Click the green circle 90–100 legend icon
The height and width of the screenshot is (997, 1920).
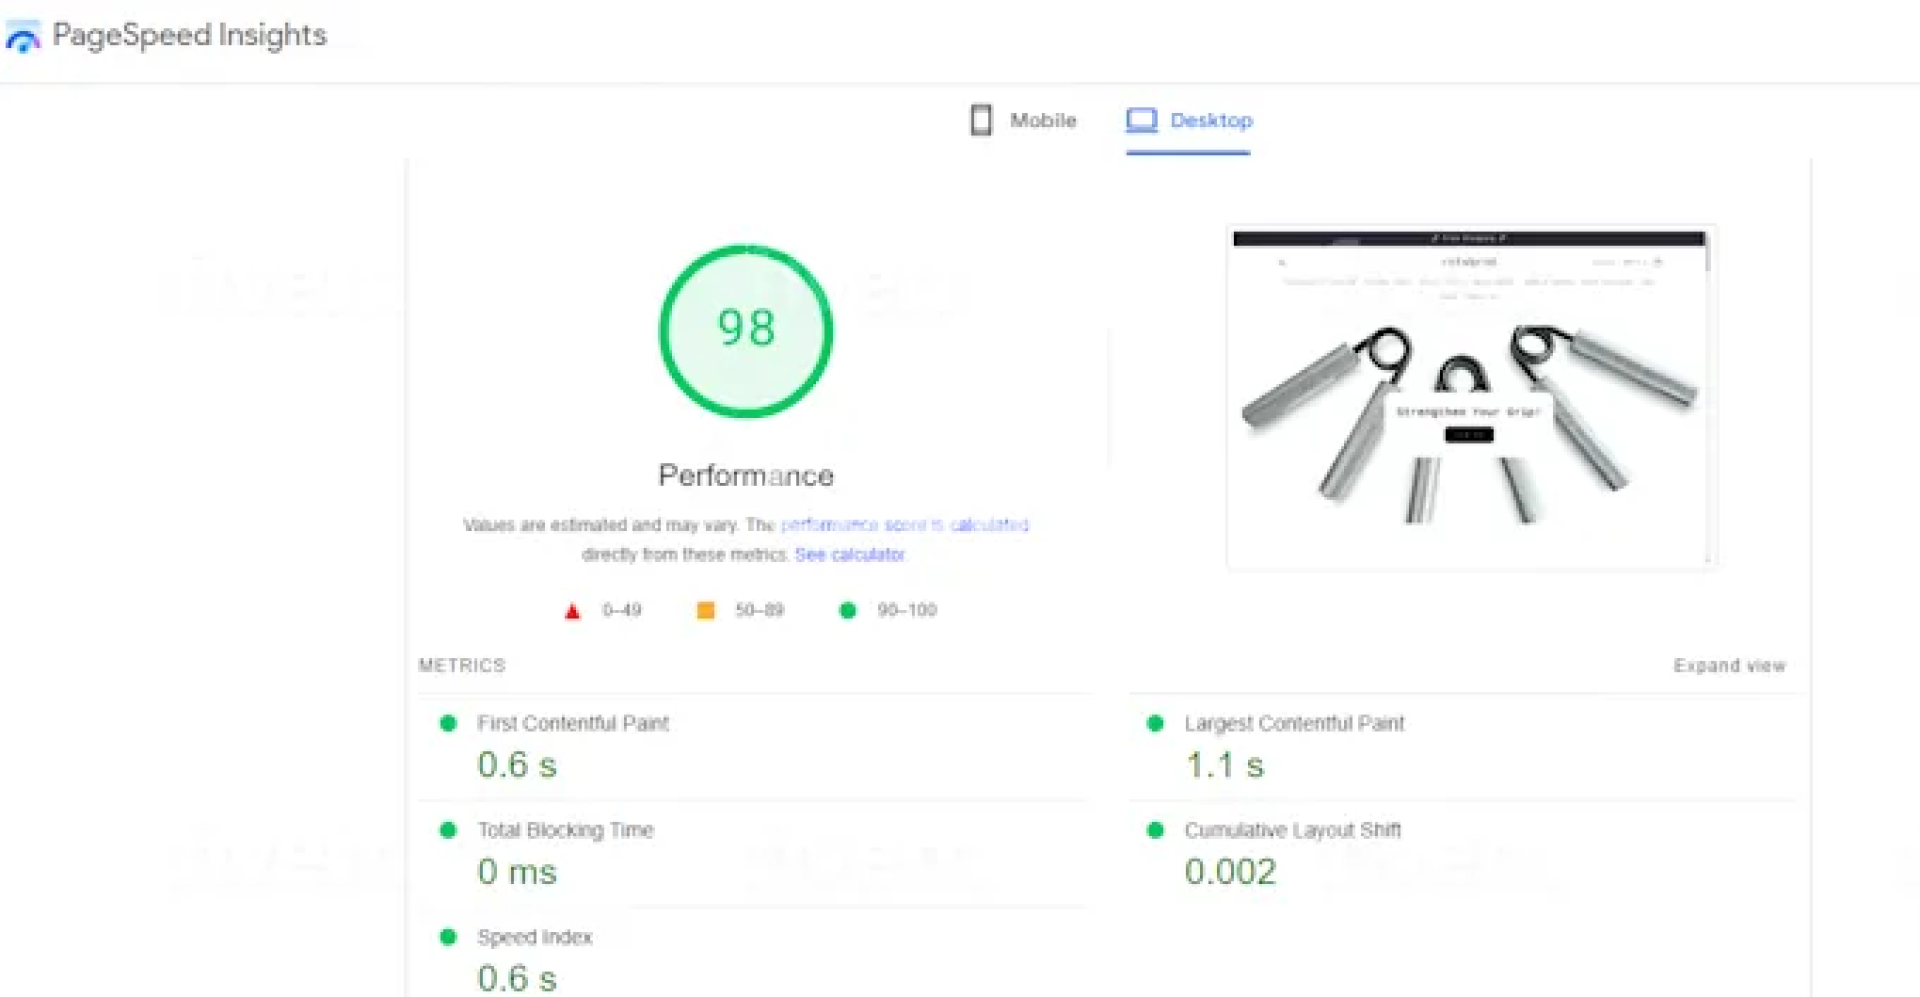coord(848,610)
